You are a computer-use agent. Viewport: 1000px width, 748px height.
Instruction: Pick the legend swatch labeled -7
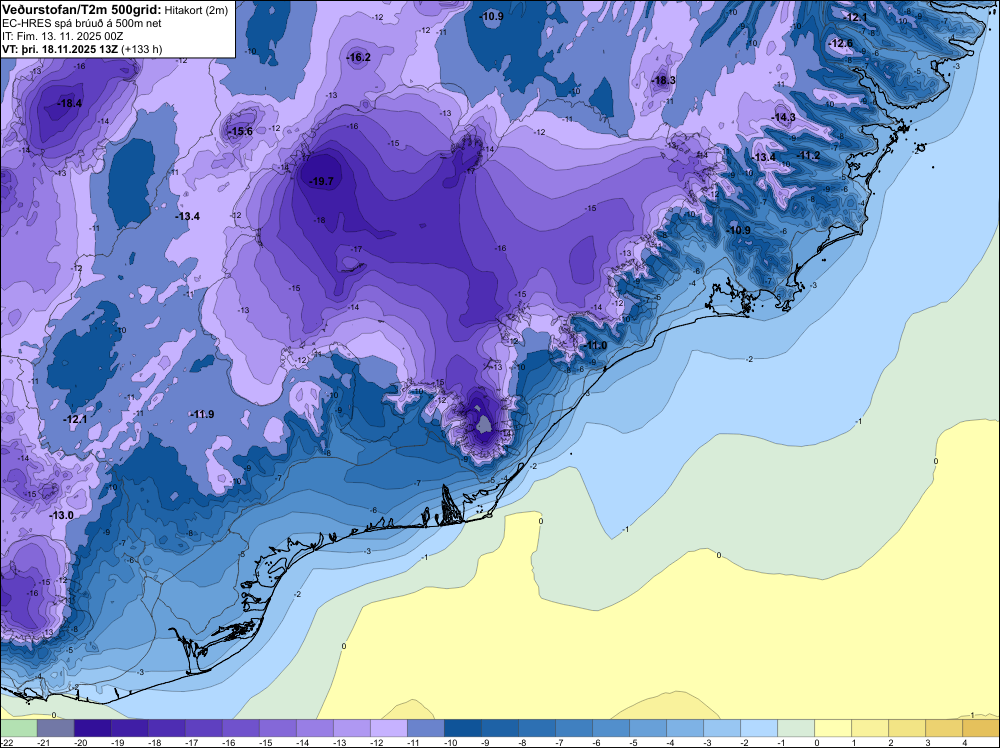click(574, 728)
